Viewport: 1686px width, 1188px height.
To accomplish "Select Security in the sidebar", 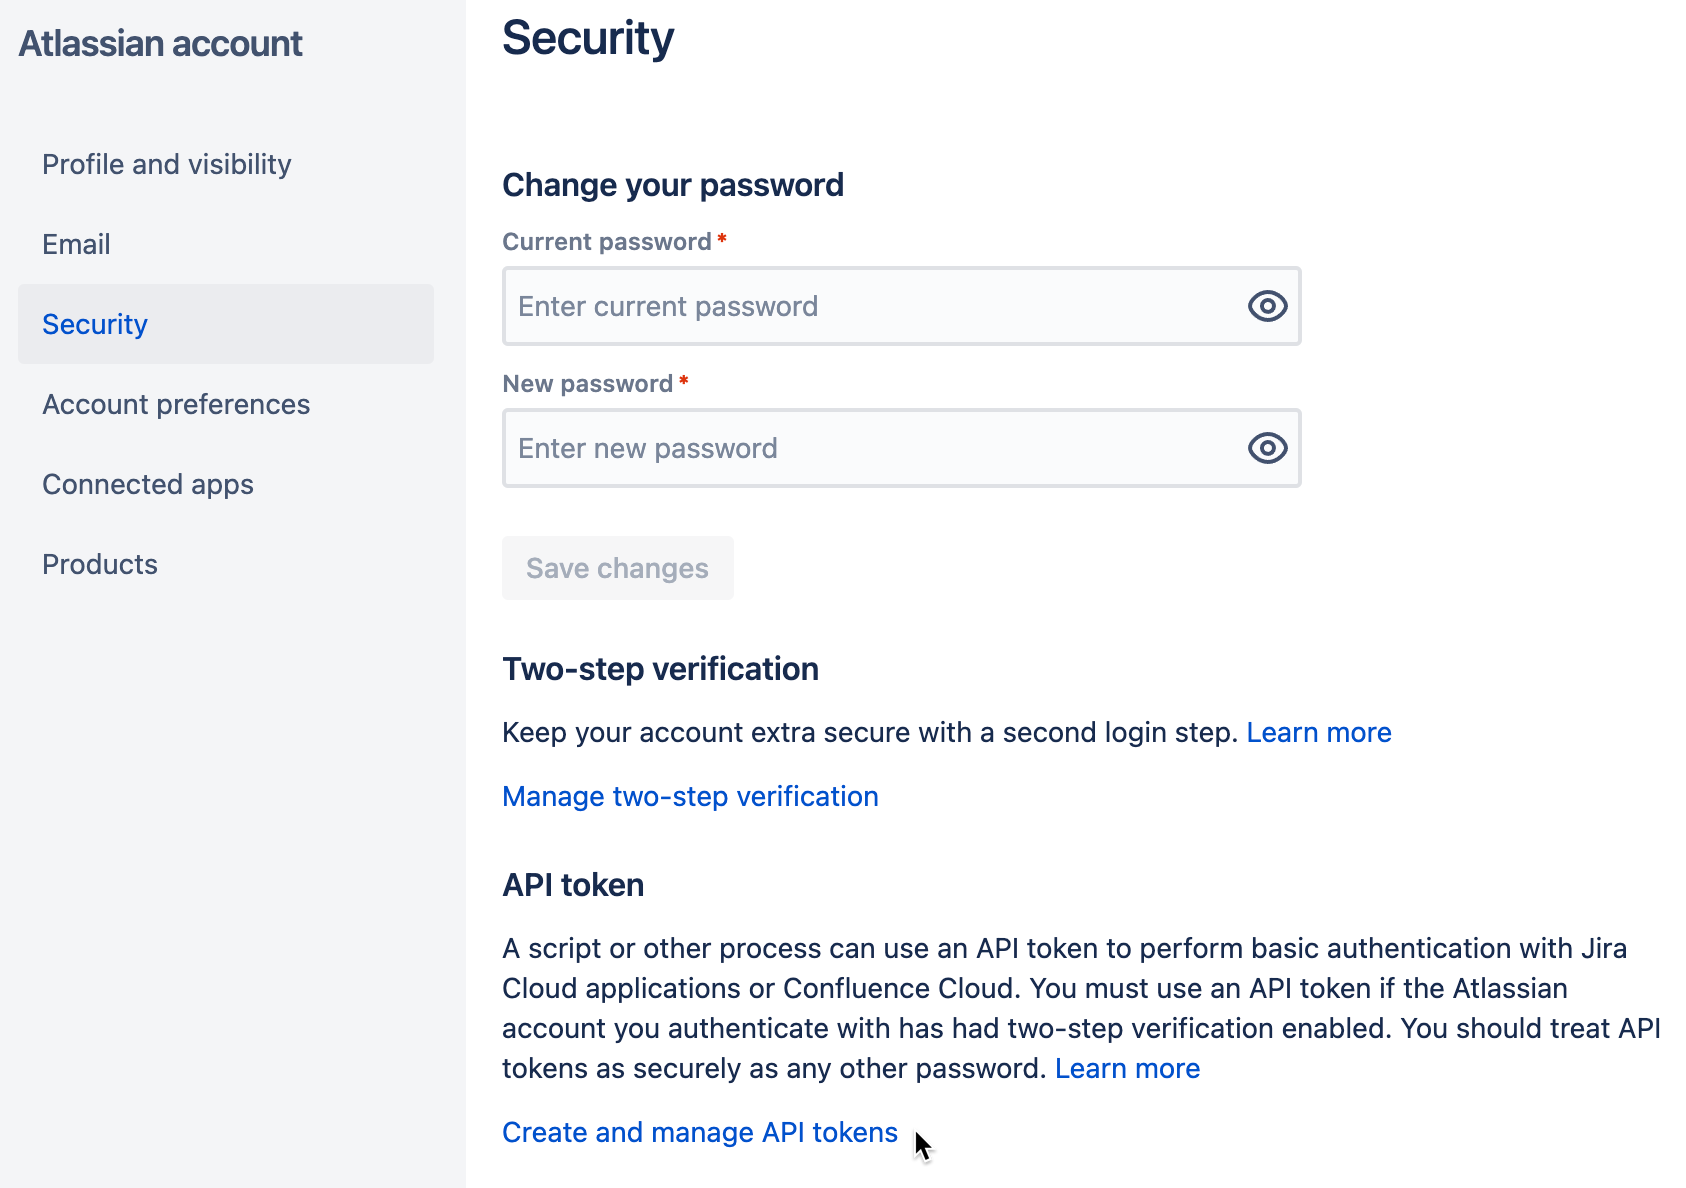I will 226,324.
